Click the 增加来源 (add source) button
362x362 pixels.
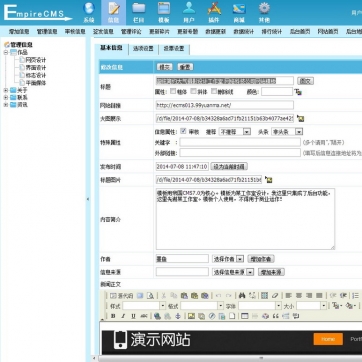tap(271, 272)
